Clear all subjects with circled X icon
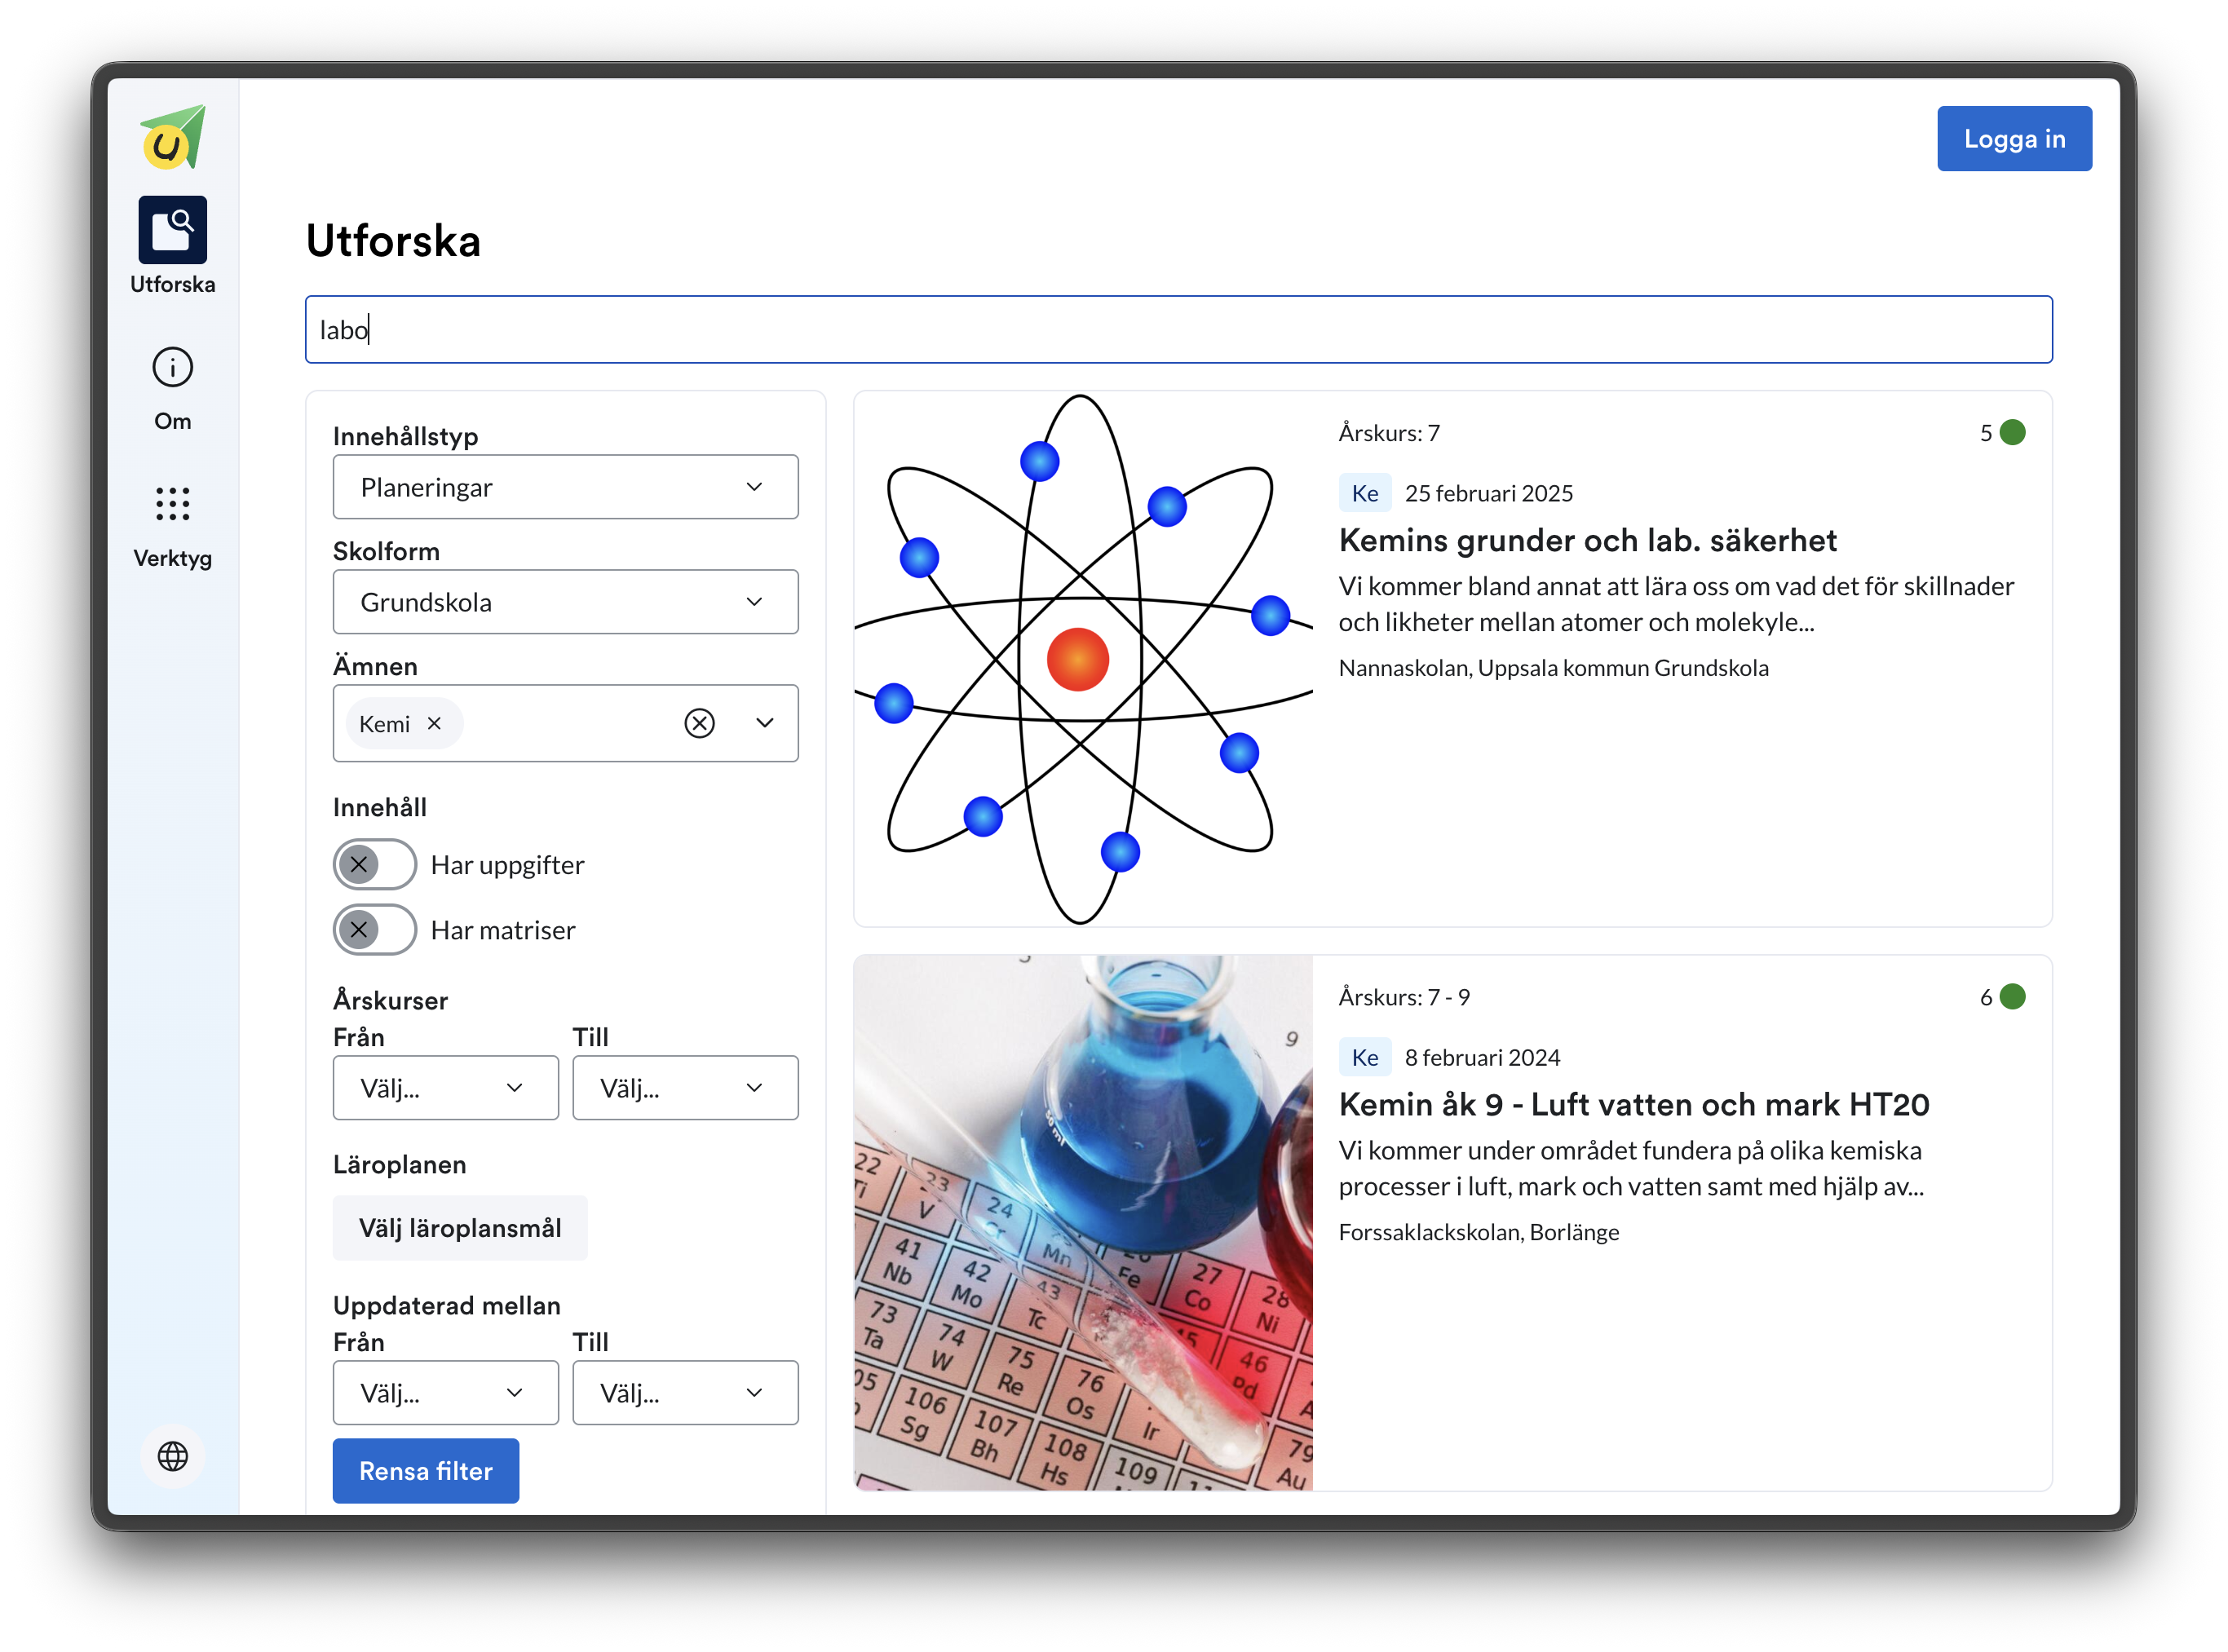The image size is (2228, 1652). (699, 723)
